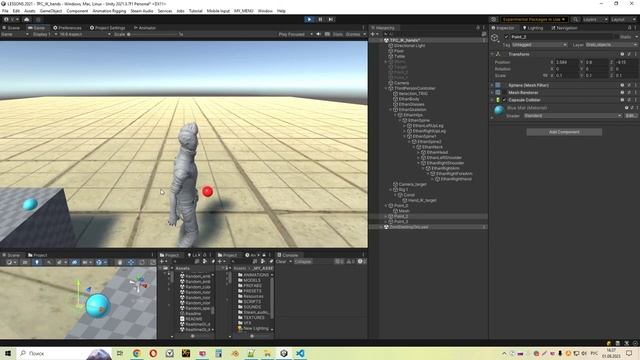Open the 16:9 Aspect dropdown
The width and height of the screenshot is (640, 360).
pyautogui.click(x=85, y=34)
